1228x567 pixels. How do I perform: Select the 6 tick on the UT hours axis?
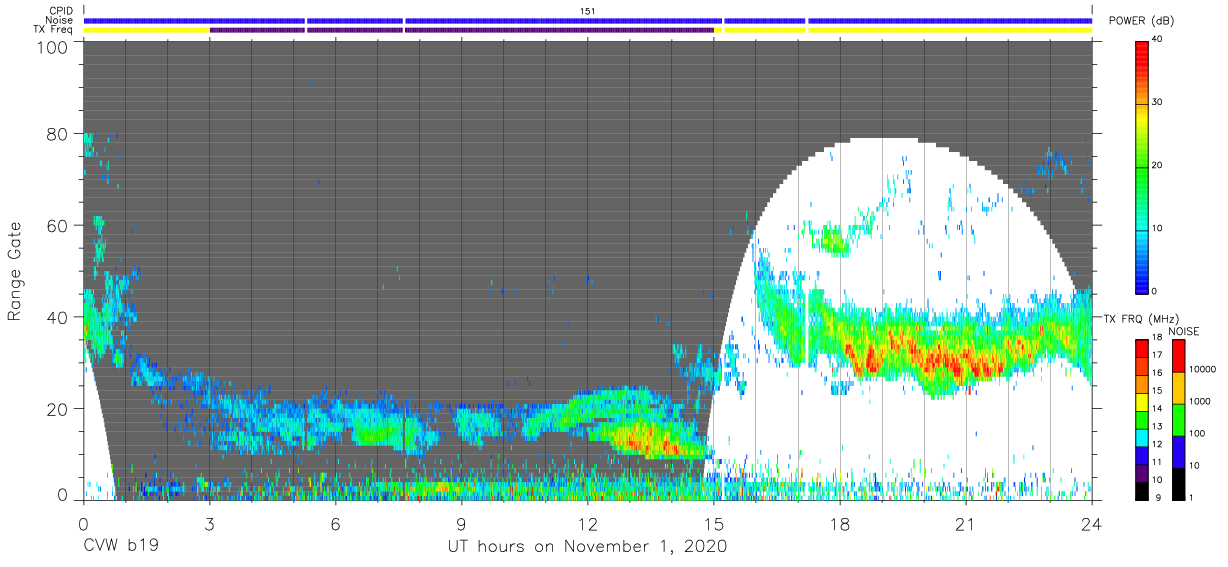point(335,523)
